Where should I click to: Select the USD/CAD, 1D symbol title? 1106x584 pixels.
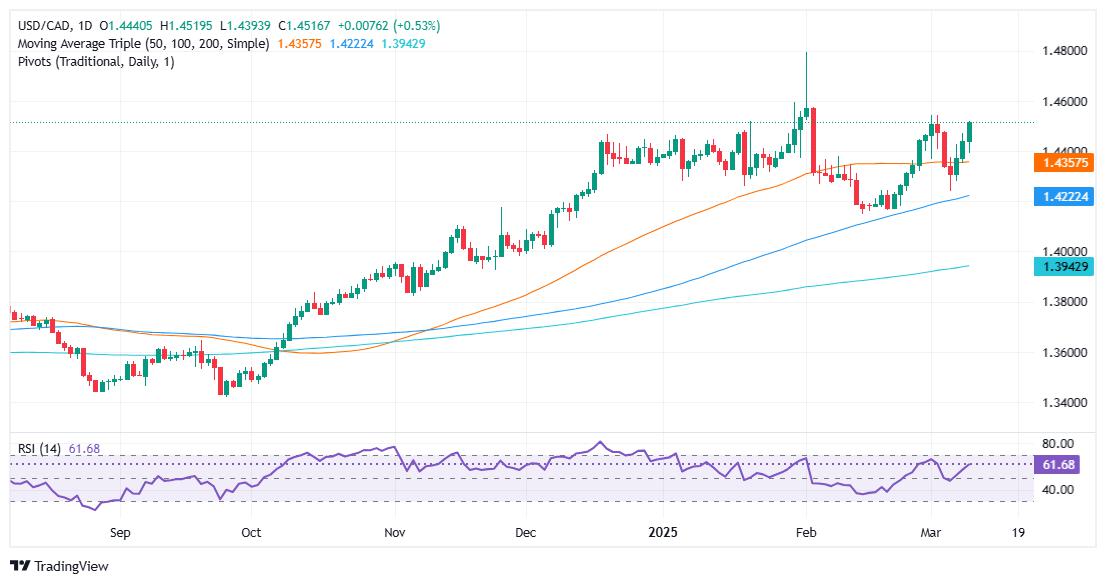(x=55, y=25)
